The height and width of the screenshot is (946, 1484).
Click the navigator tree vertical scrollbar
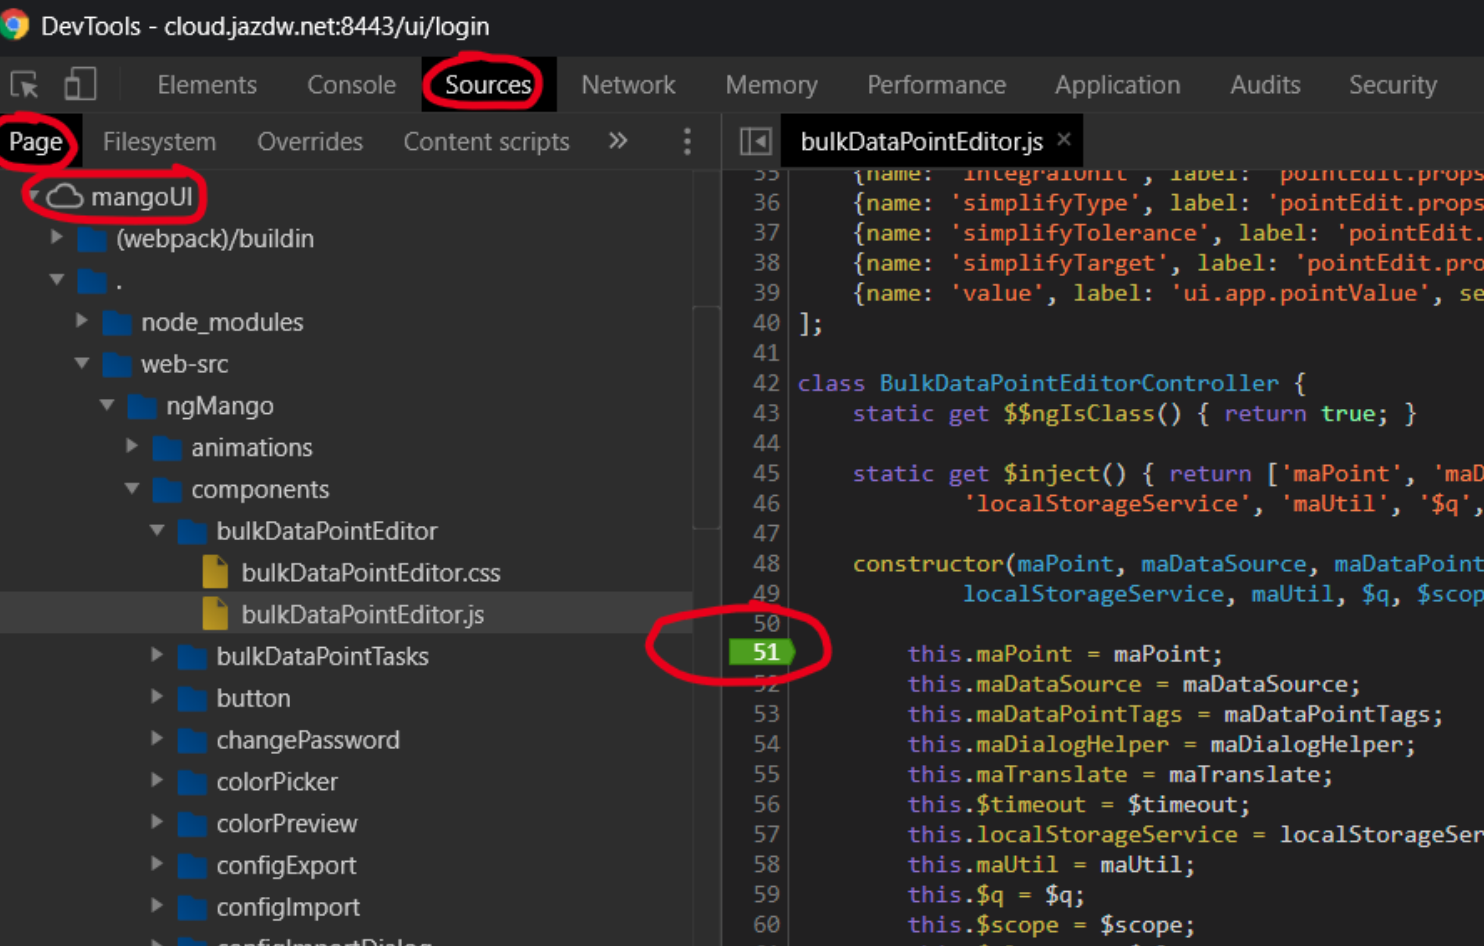[706, 416]
